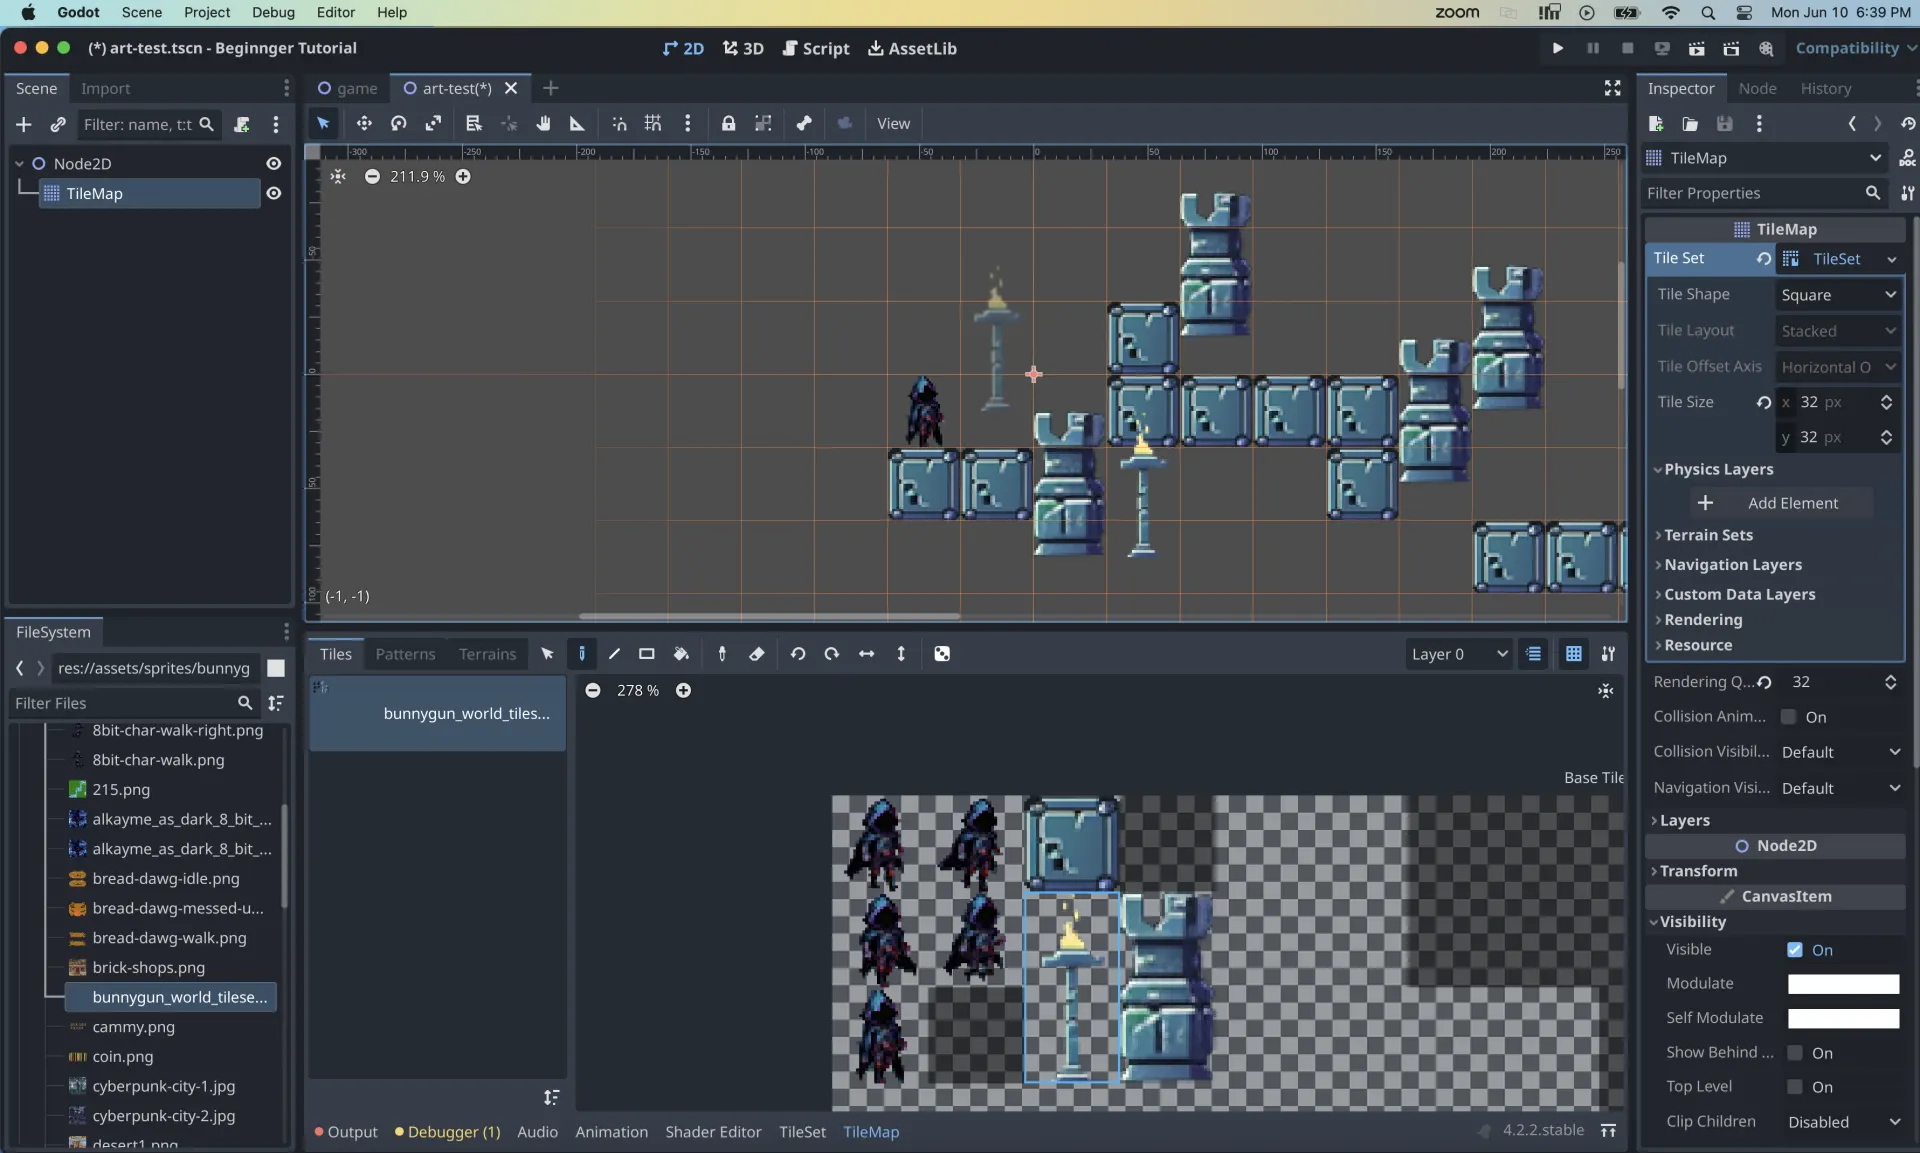Select the Scale Mode tool
The image size is (1920, 1153).
[x=433, y=123]
